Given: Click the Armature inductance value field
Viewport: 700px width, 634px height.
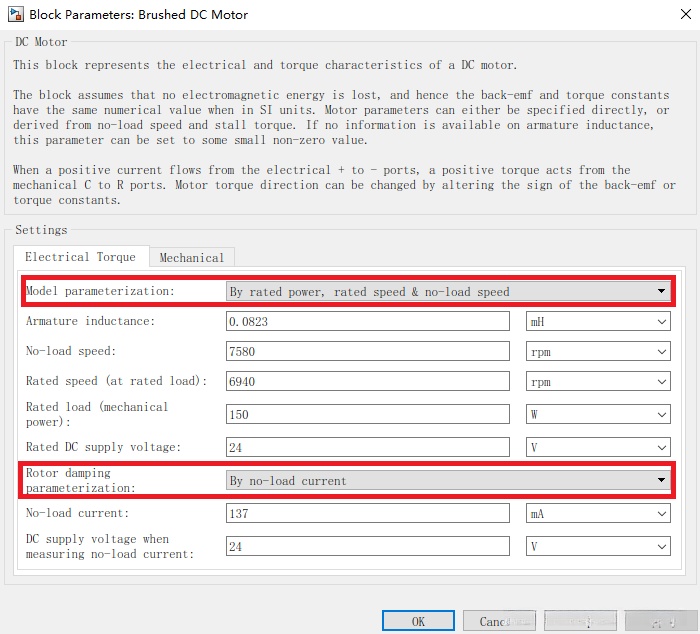Looking at the screenshot, I should click(x=367, y=321).
